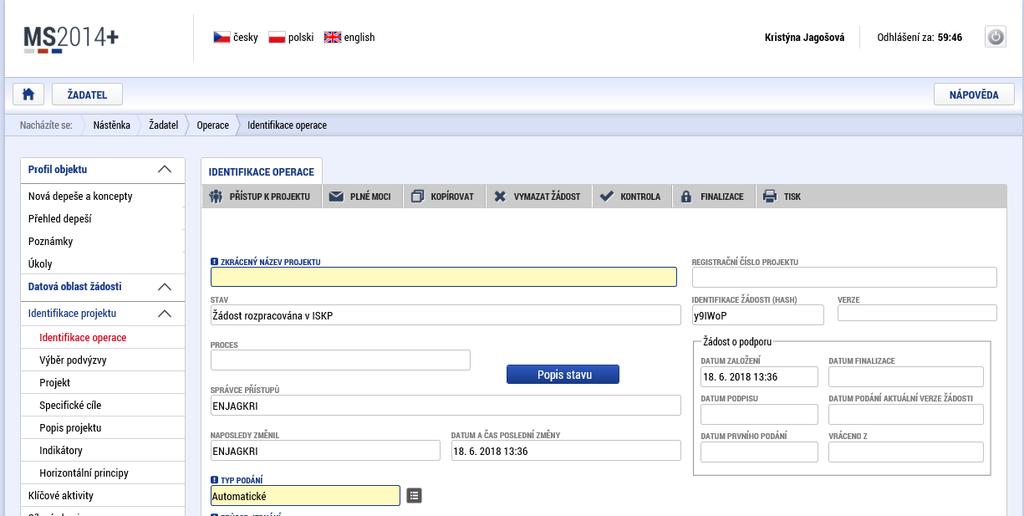Select the Typ podání Automatické combo box

coord(305,496)
